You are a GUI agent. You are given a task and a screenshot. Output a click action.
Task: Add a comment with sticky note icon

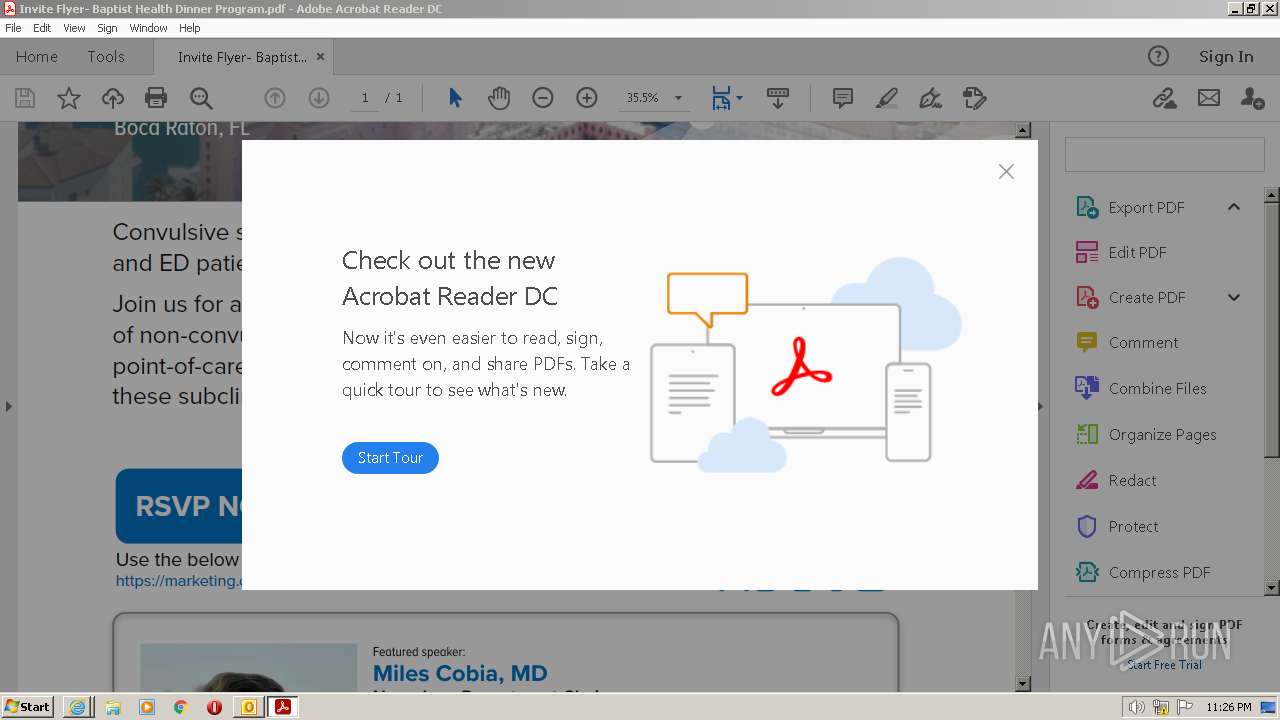(843, 98)
